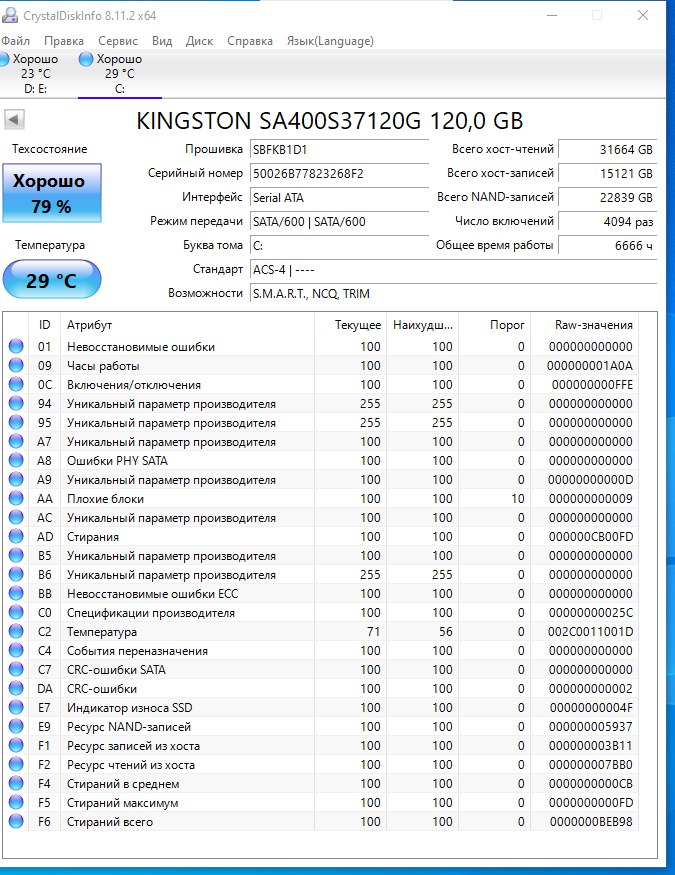
Task: Click status circle for Индикатор износа SSD
Action: coord(16,707)
